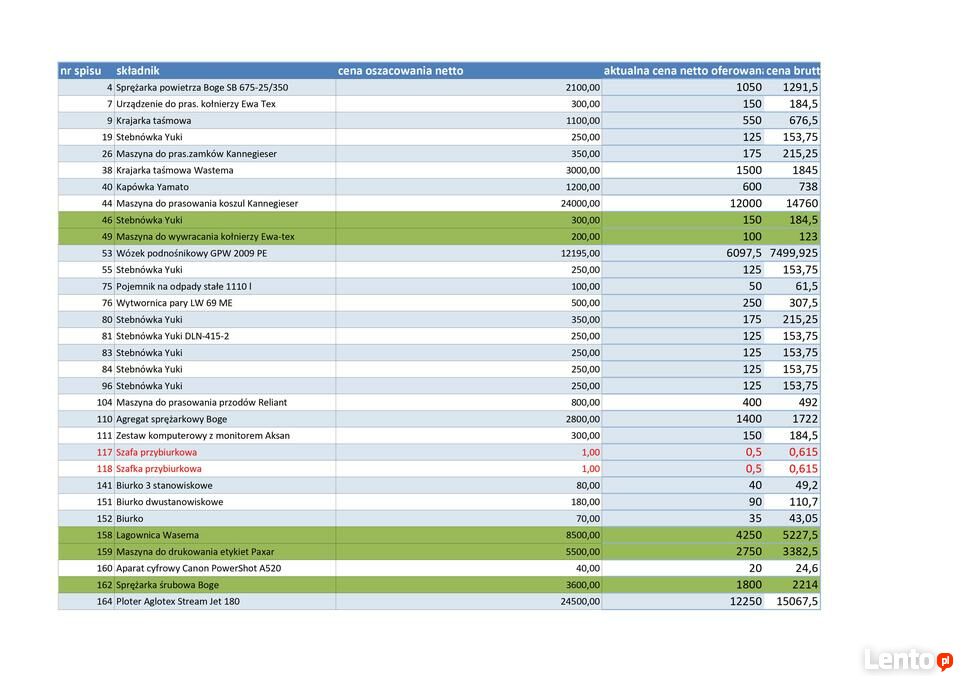Select gross price 1291,5
The height and width of the screenshot is (680, 962).
coord(800,87)
